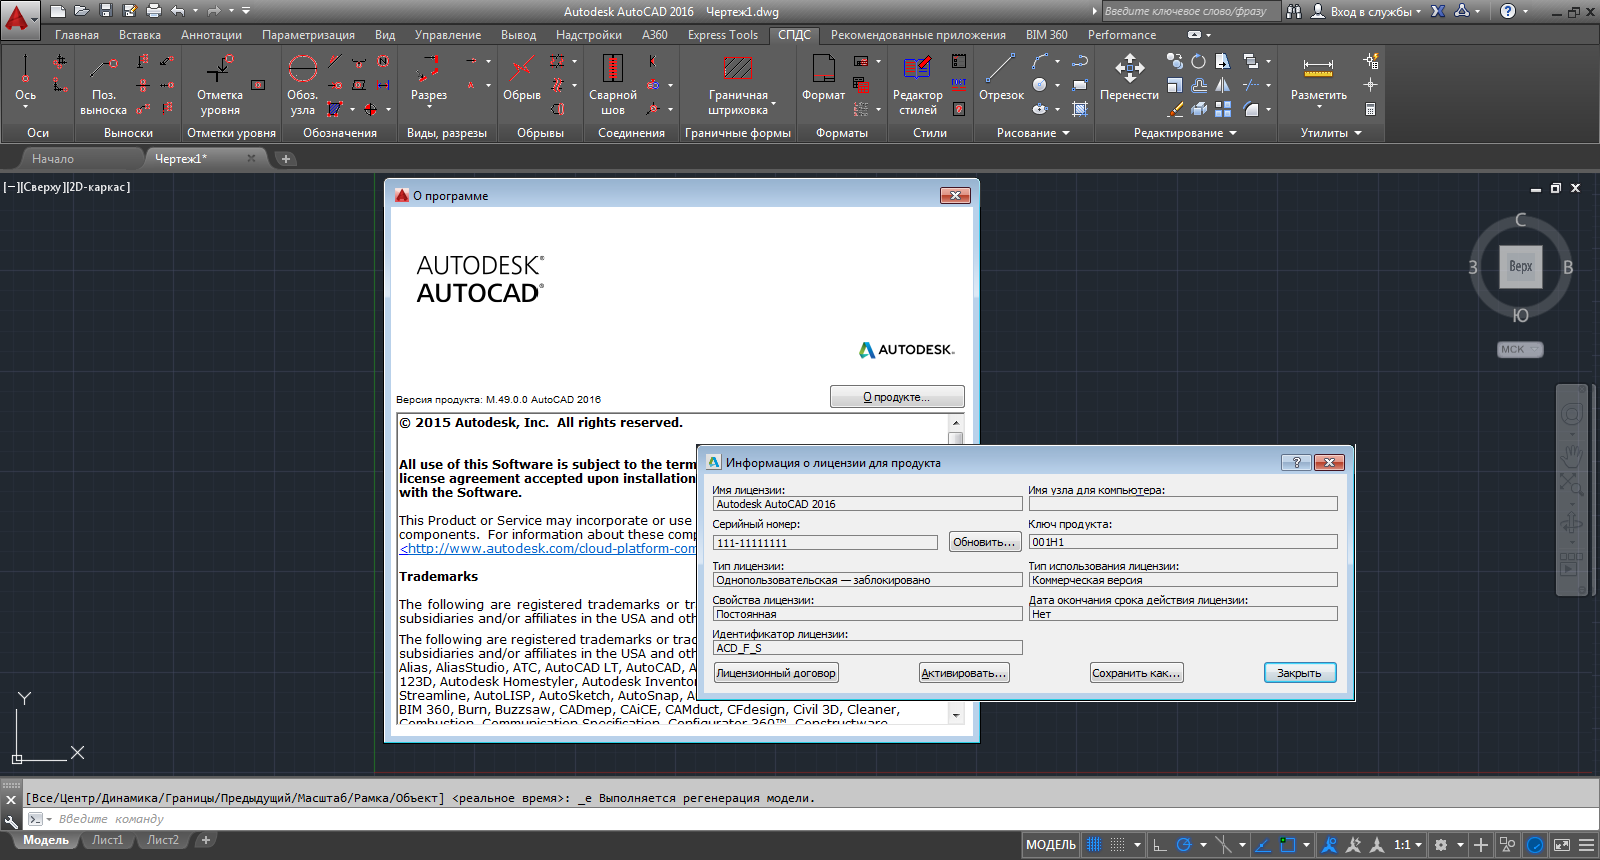Click the Сохранить как button
Screen dimensions: 1600x860
coord(1137,673)
